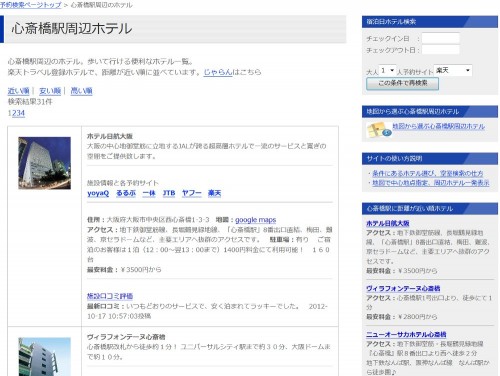The height and width of the screenshot is (376, 500).
Task: Sort results by 近い順
Action: pyautogui.click(x=19, y=91)
